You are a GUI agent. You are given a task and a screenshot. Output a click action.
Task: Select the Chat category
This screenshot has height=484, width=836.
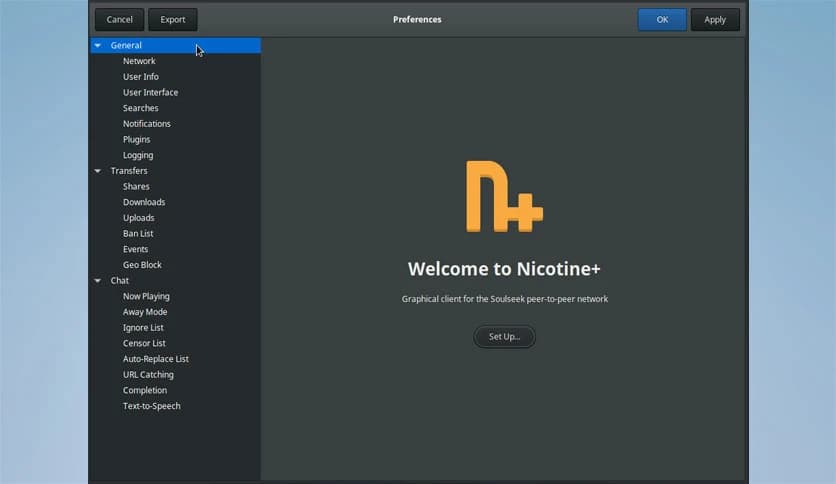[x=175, y=280]
